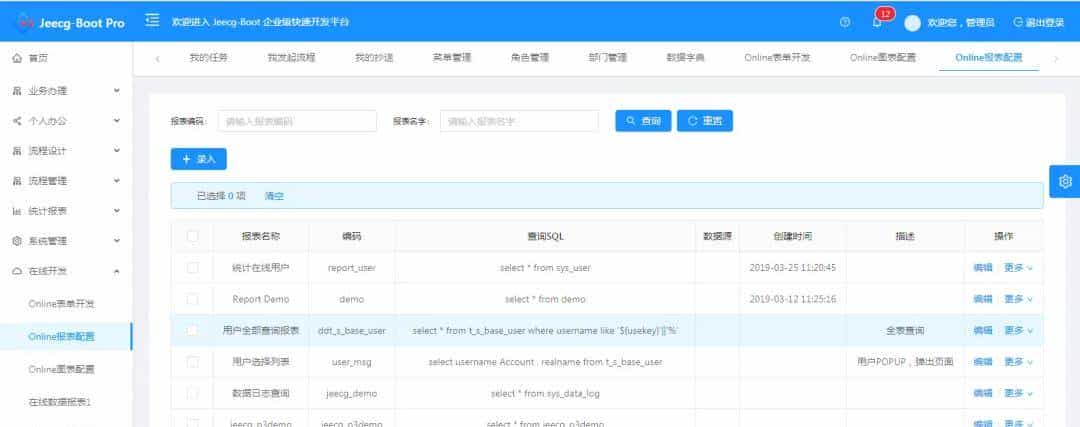Click the Jeecg-Boot Pro logo icon
Screen dimensions: 1080x427
click(x=25, y=22)
